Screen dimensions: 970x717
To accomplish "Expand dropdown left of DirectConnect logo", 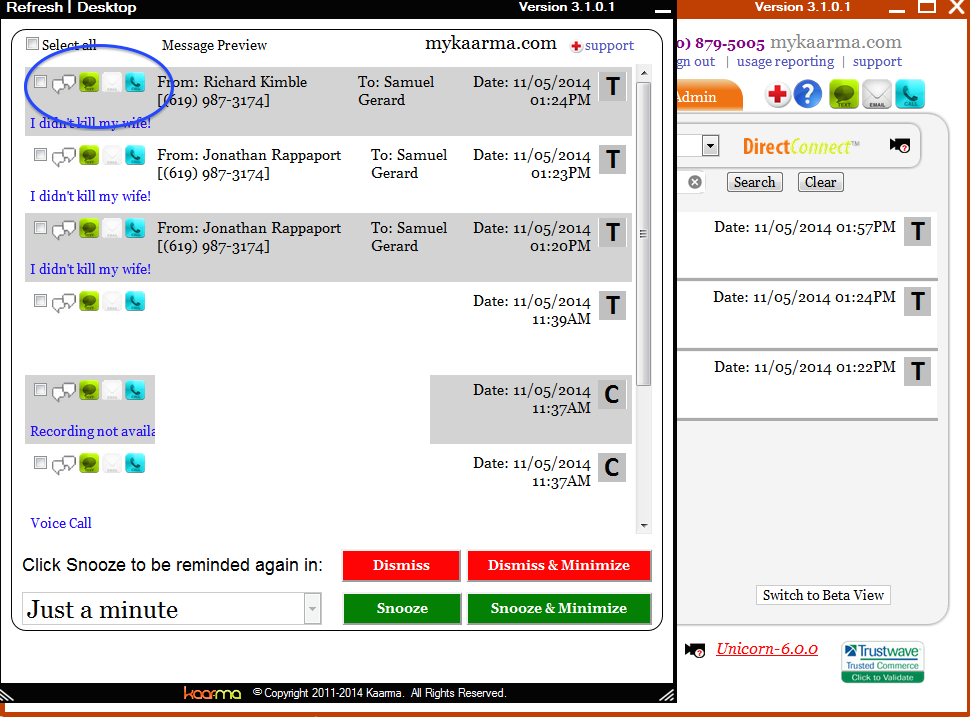I will 710,147.
